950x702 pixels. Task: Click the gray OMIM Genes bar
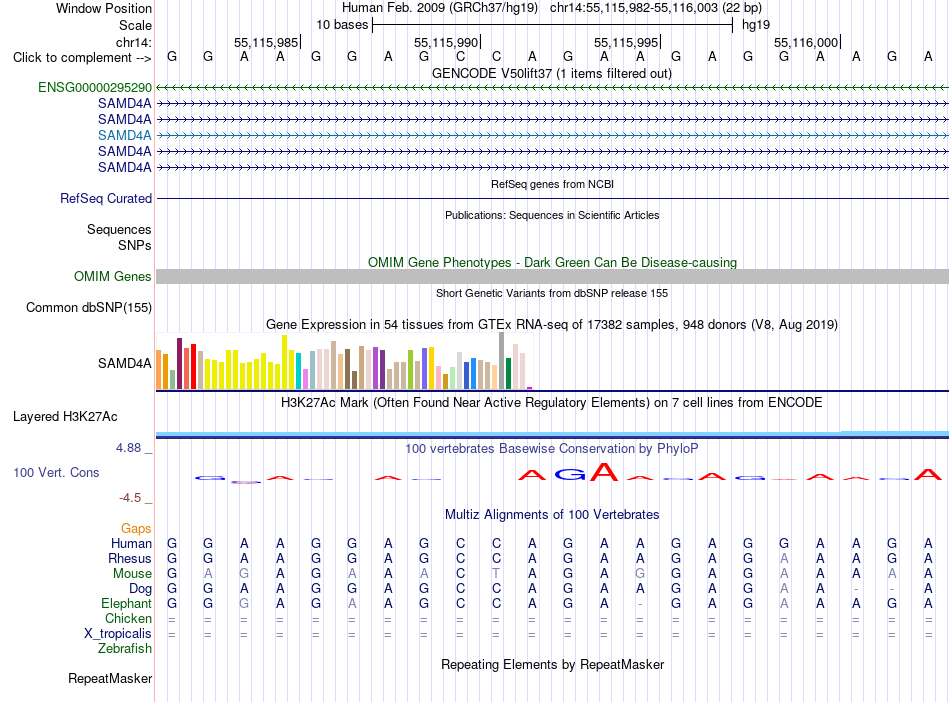point(552,277)
